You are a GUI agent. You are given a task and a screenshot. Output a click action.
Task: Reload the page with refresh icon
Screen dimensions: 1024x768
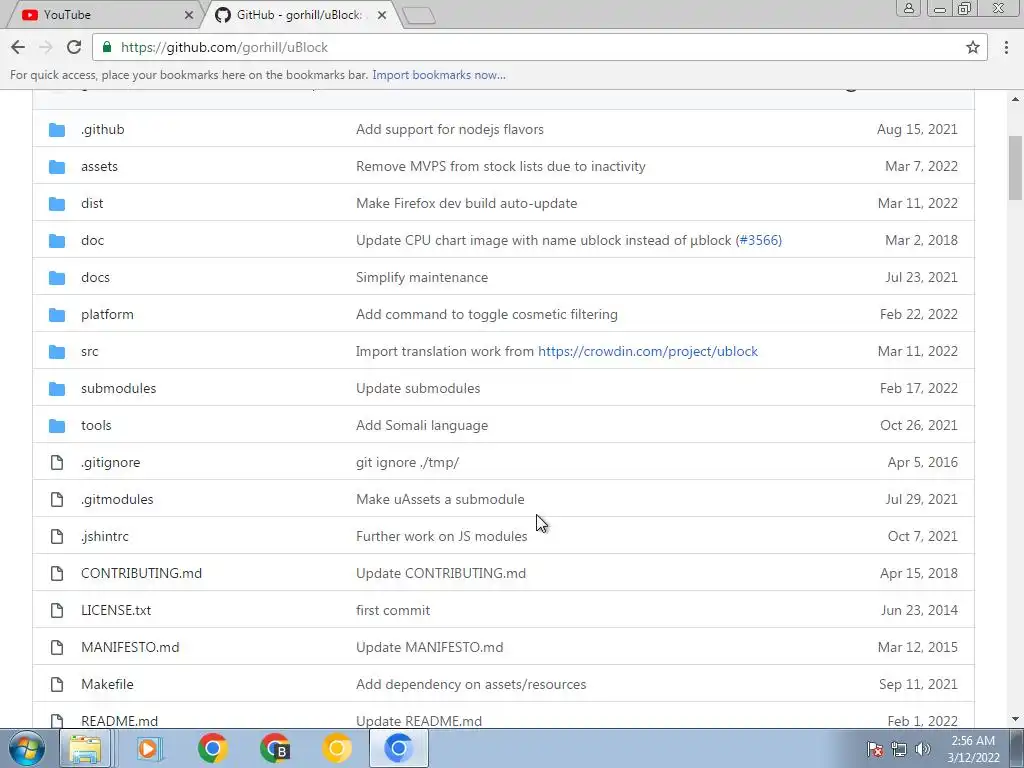coord(74,47)
